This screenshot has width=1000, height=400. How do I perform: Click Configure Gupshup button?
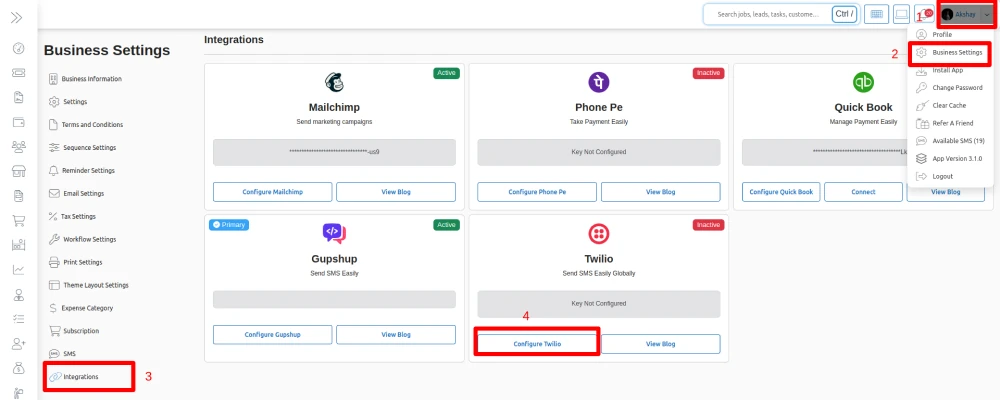(x=272, y=335)
